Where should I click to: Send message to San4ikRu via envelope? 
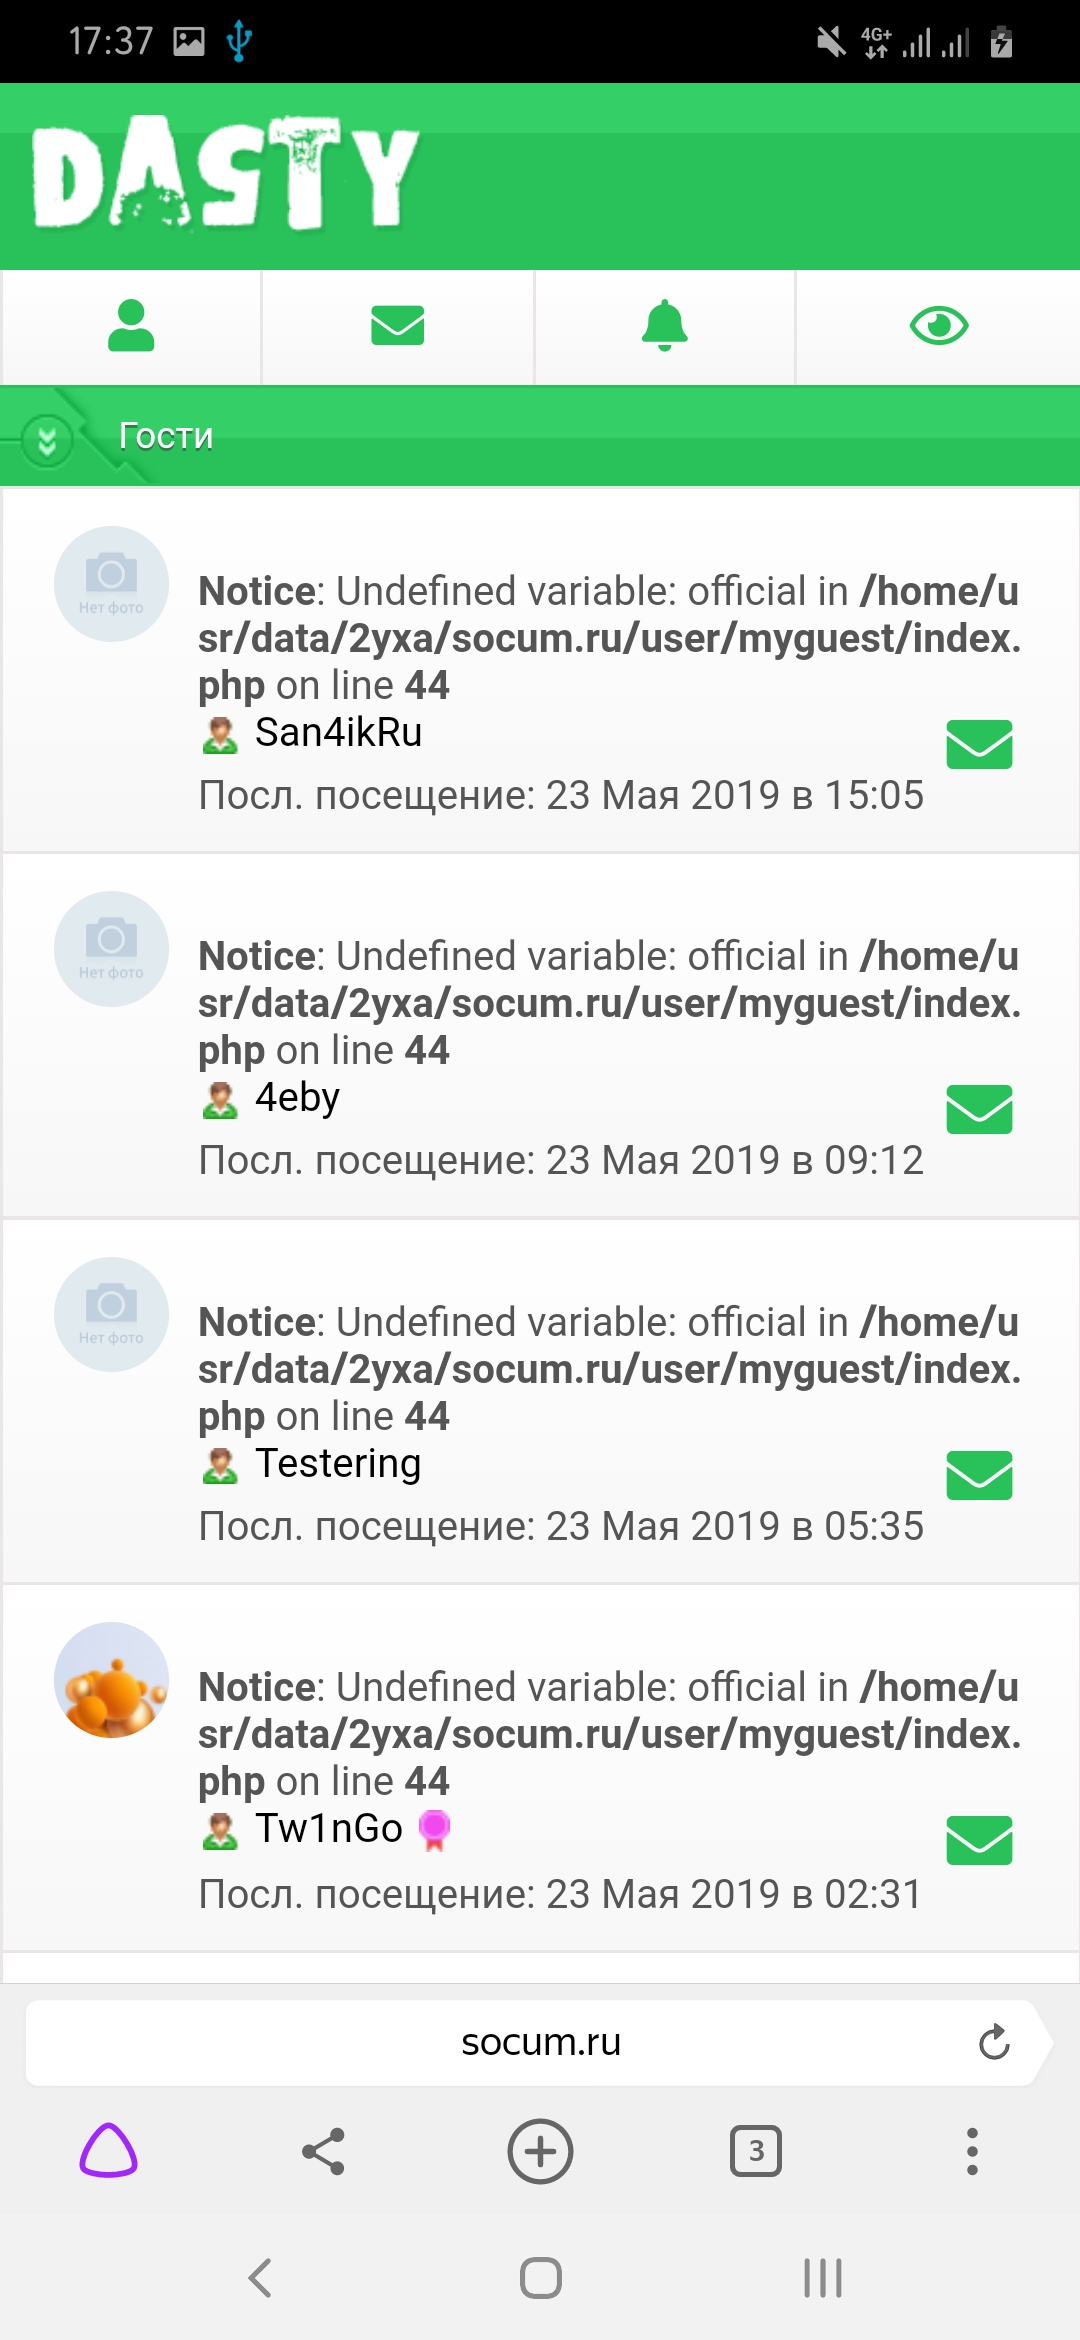[x=979, y=744]
